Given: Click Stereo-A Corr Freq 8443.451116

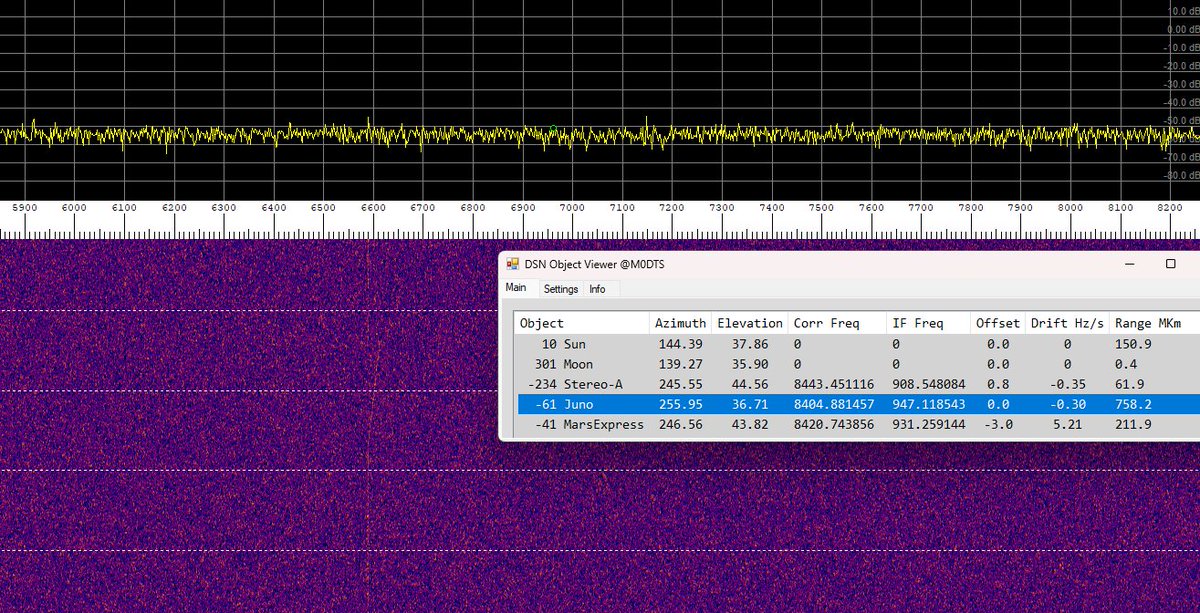Looking at the screenshot, I should (x=832, y=384).
